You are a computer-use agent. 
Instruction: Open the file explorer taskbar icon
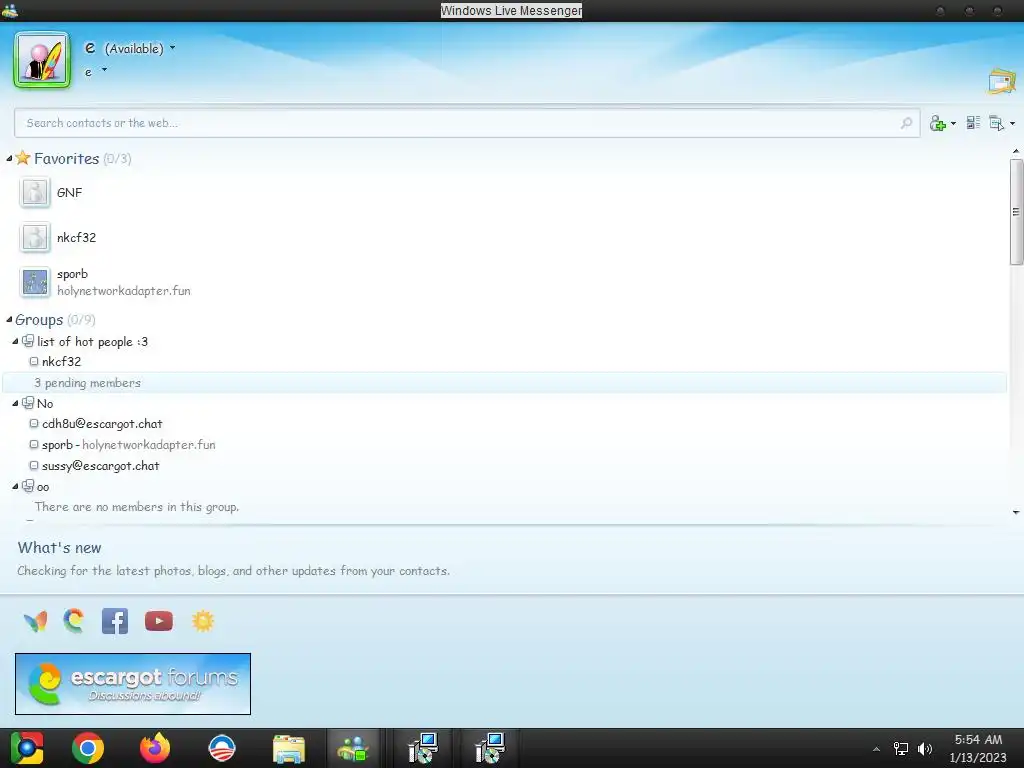(289, 748)
